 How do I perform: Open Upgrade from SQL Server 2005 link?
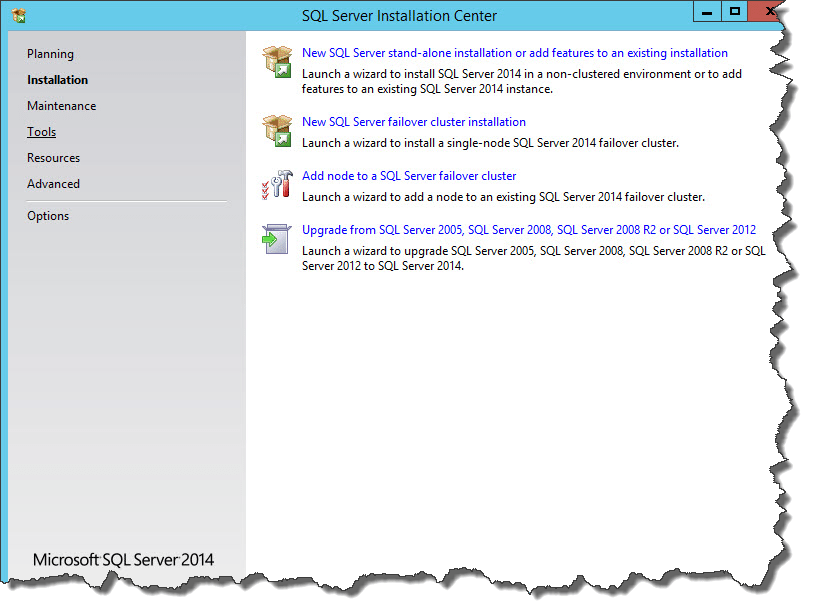click(x=528, y=230)
